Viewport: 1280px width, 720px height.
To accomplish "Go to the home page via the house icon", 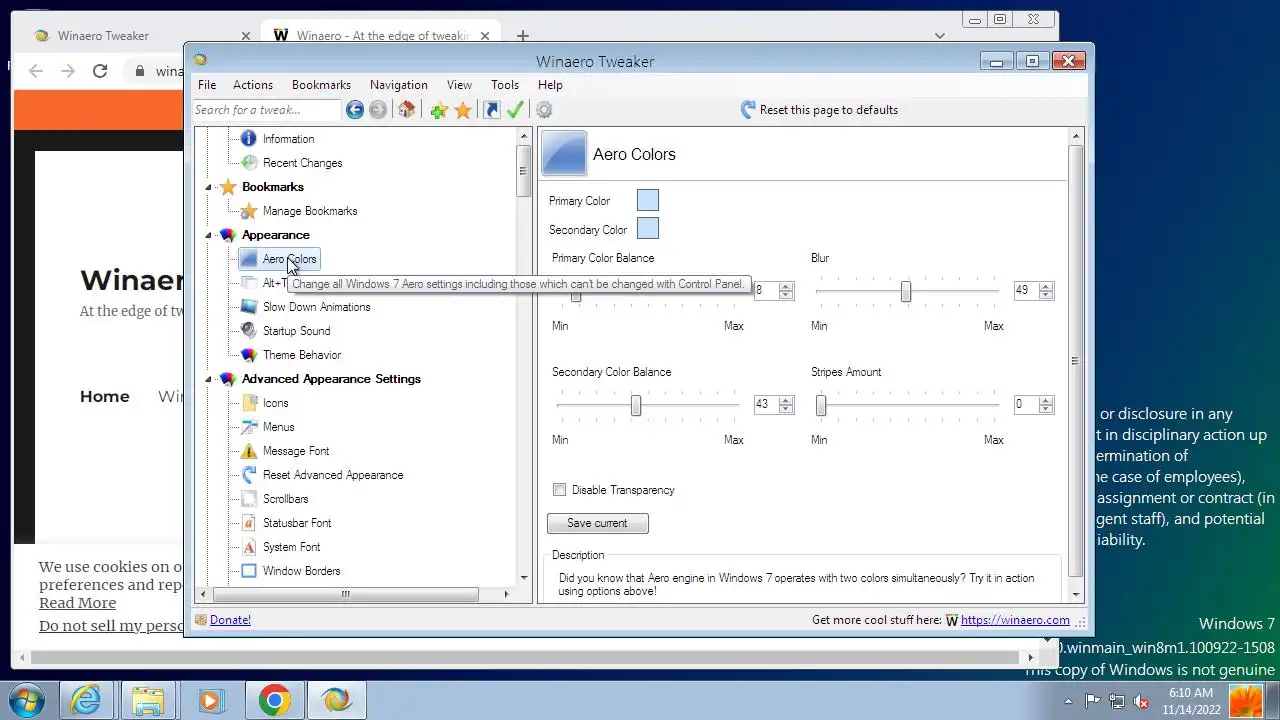I will point(406,110).
